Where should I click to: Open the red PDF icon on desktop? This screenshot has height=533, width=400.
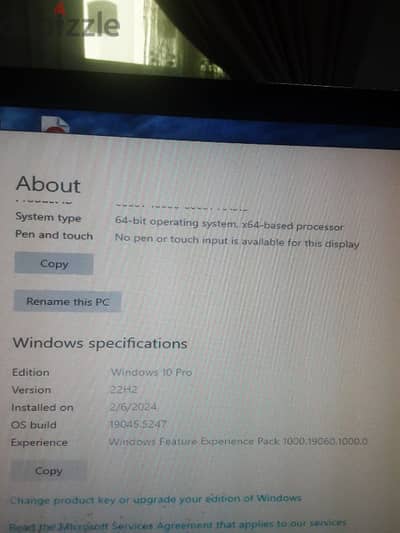point(55,124)
